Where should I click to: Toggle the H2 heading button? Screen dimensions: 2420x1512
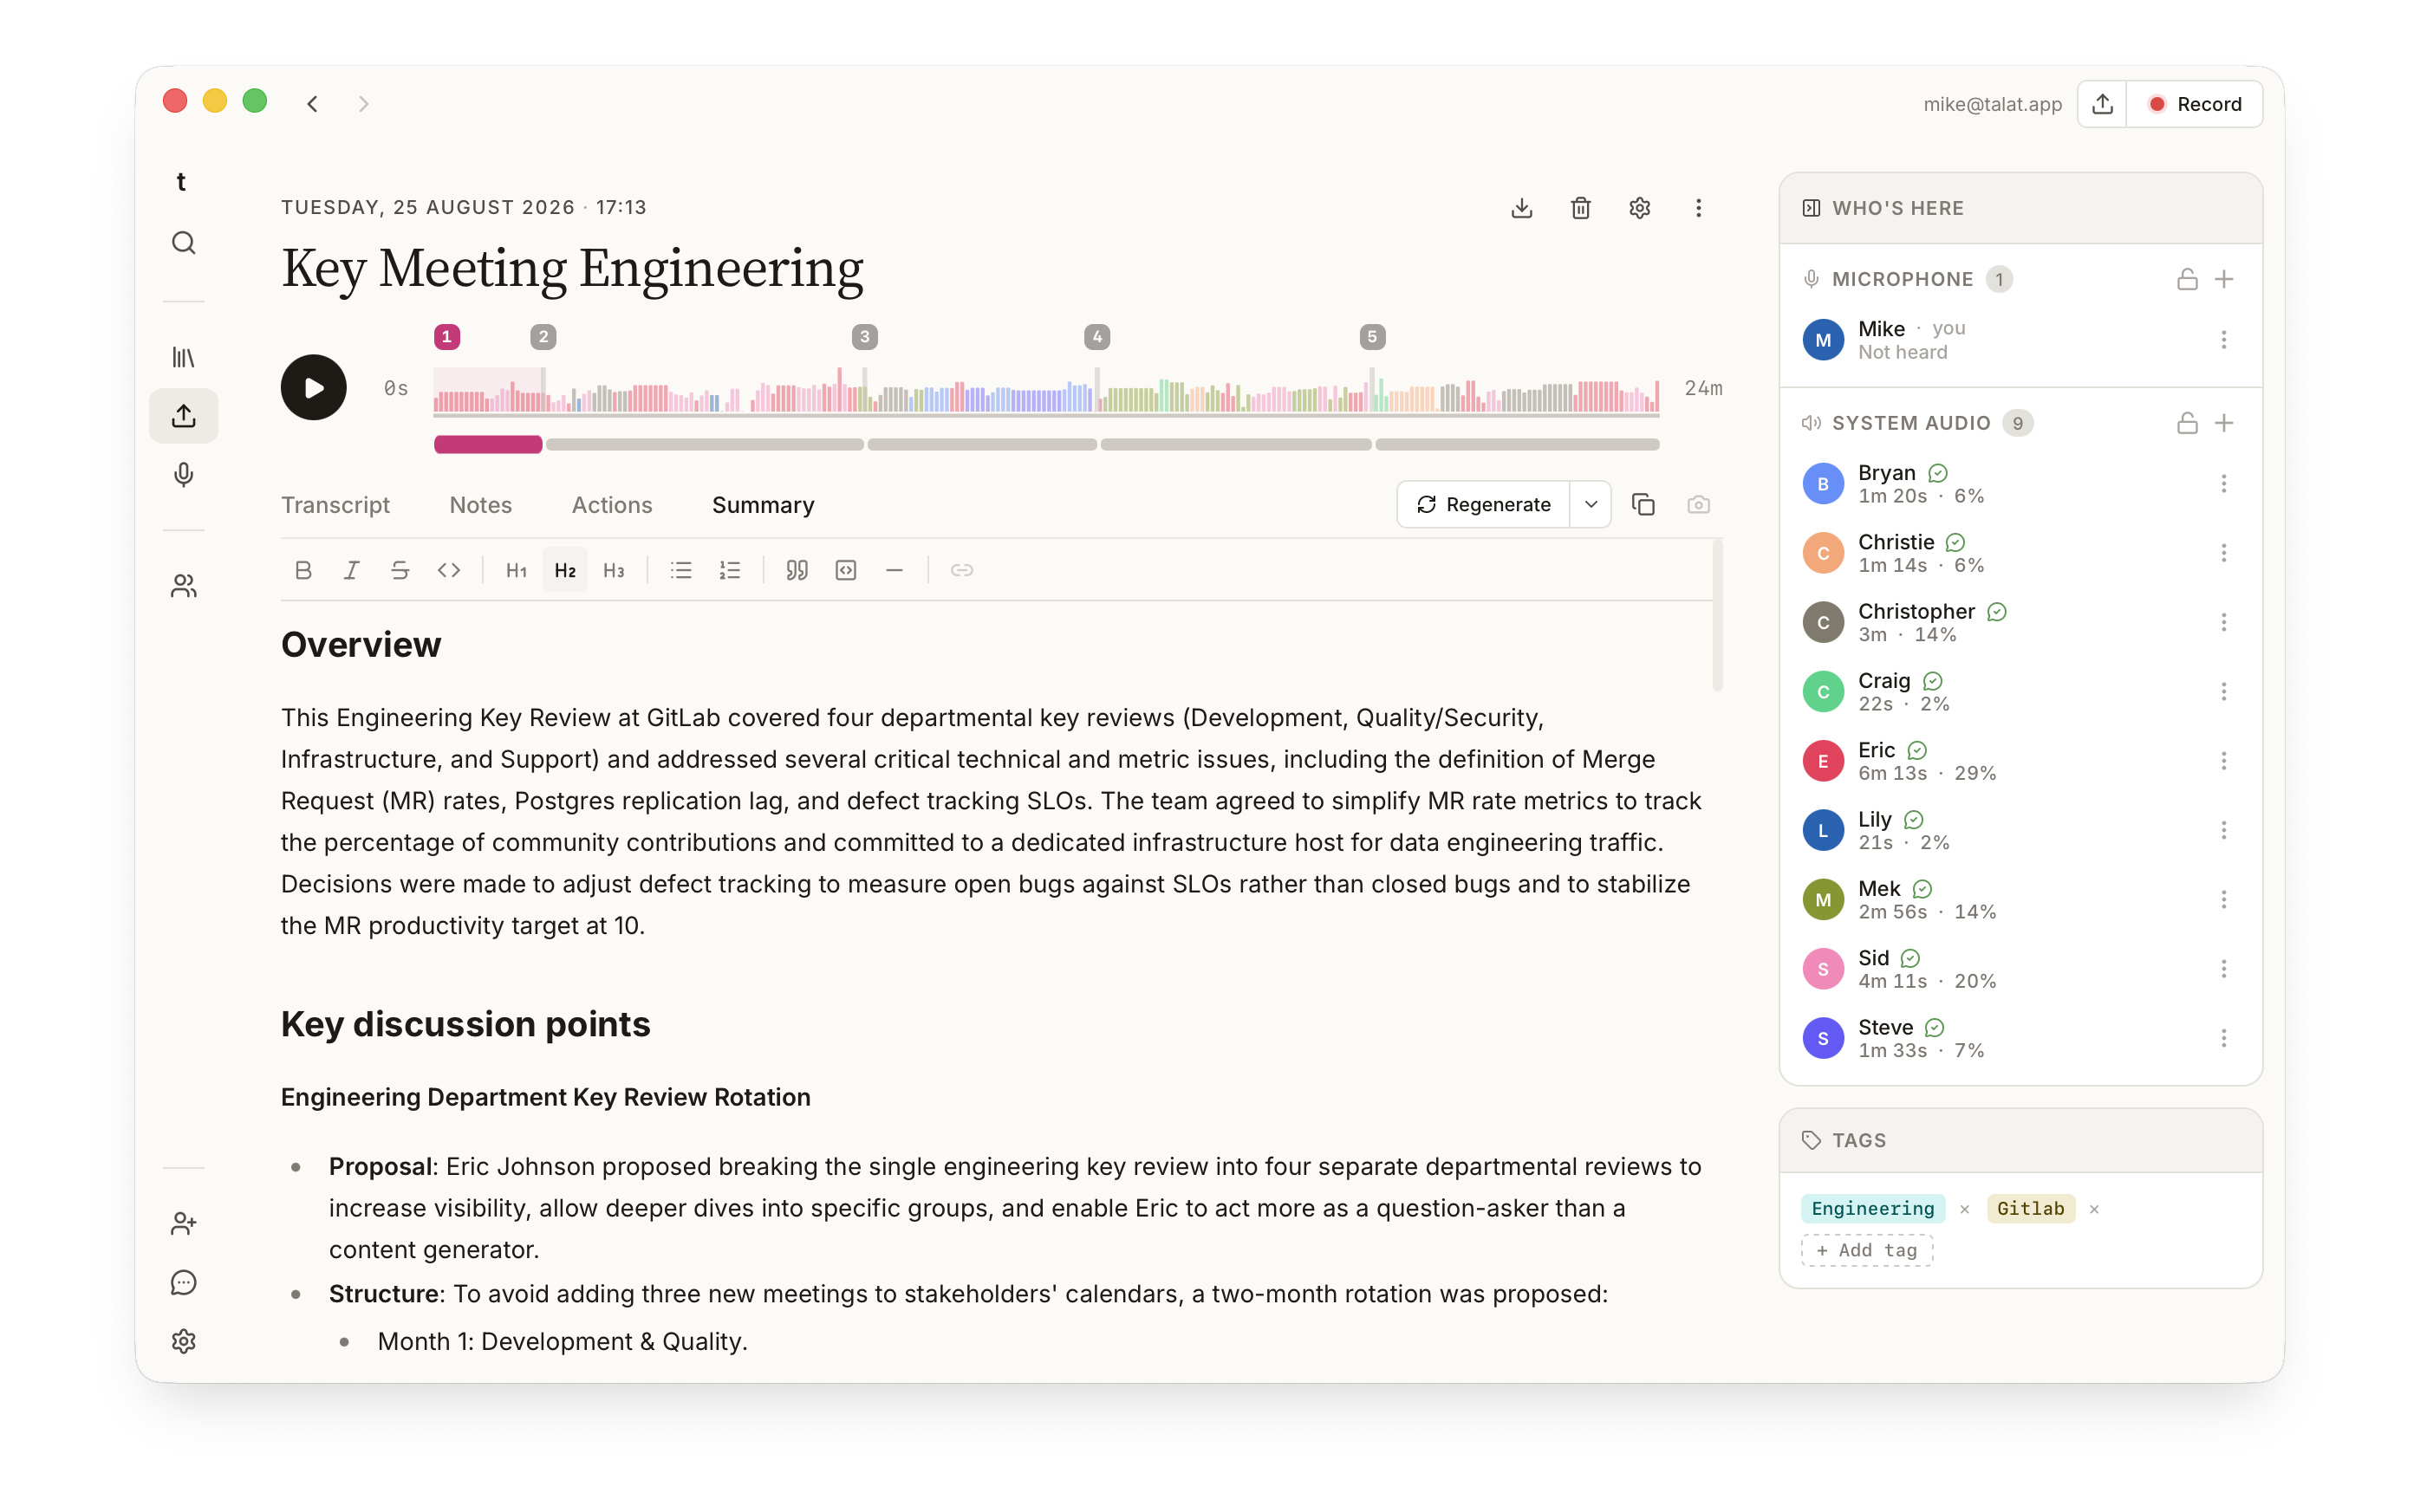point(565,570)
